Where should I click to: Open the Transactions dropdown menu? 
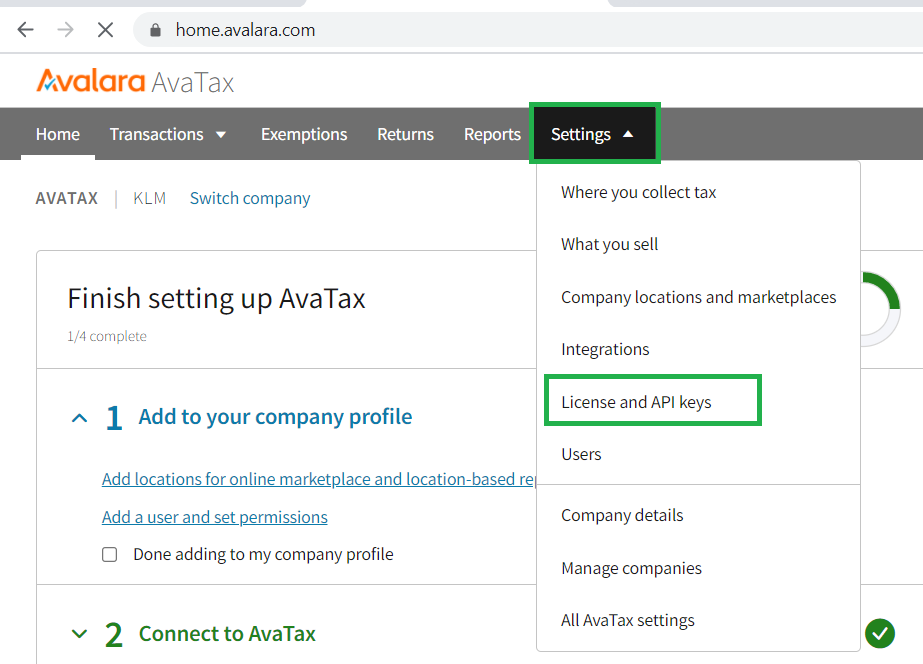tap(168, 134)
